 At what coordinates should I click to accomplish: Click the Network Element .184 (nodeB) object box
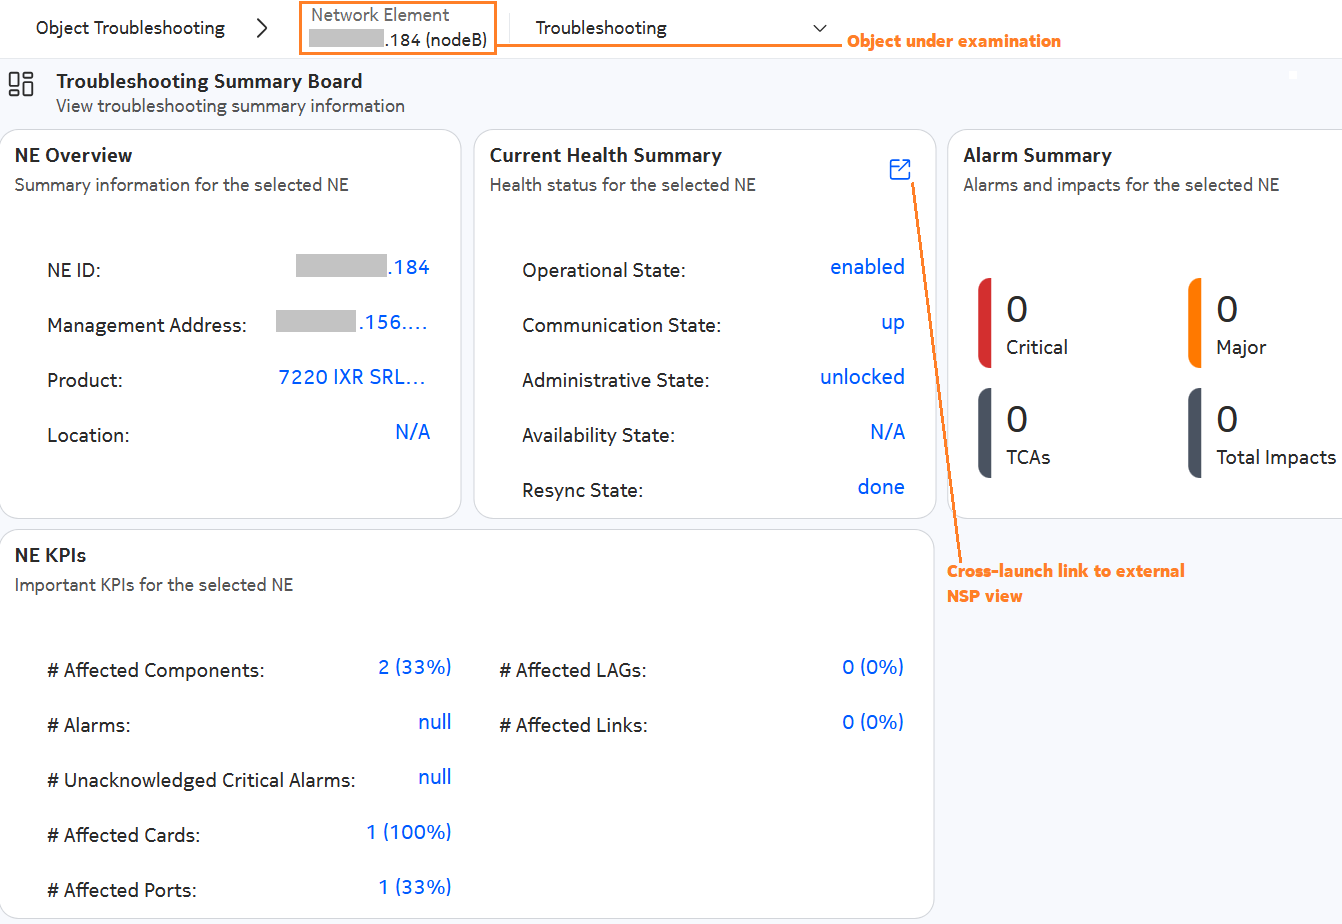click(397, 28)
